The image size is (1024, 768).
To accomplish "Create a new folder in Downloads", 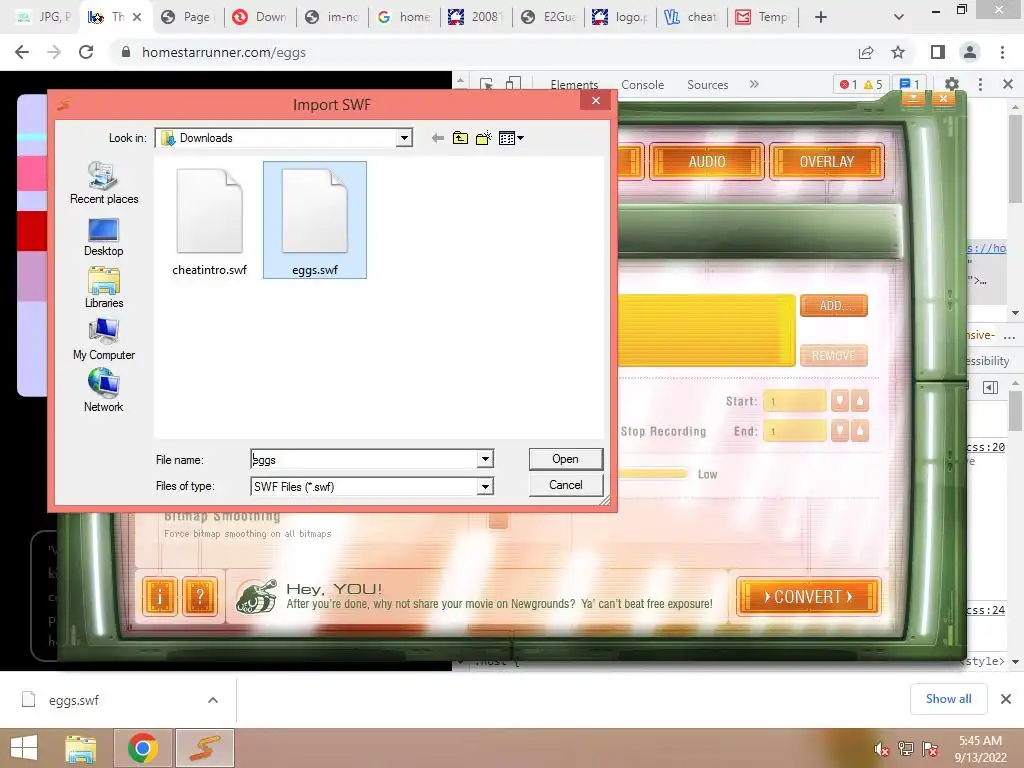I will pos(484,138).
